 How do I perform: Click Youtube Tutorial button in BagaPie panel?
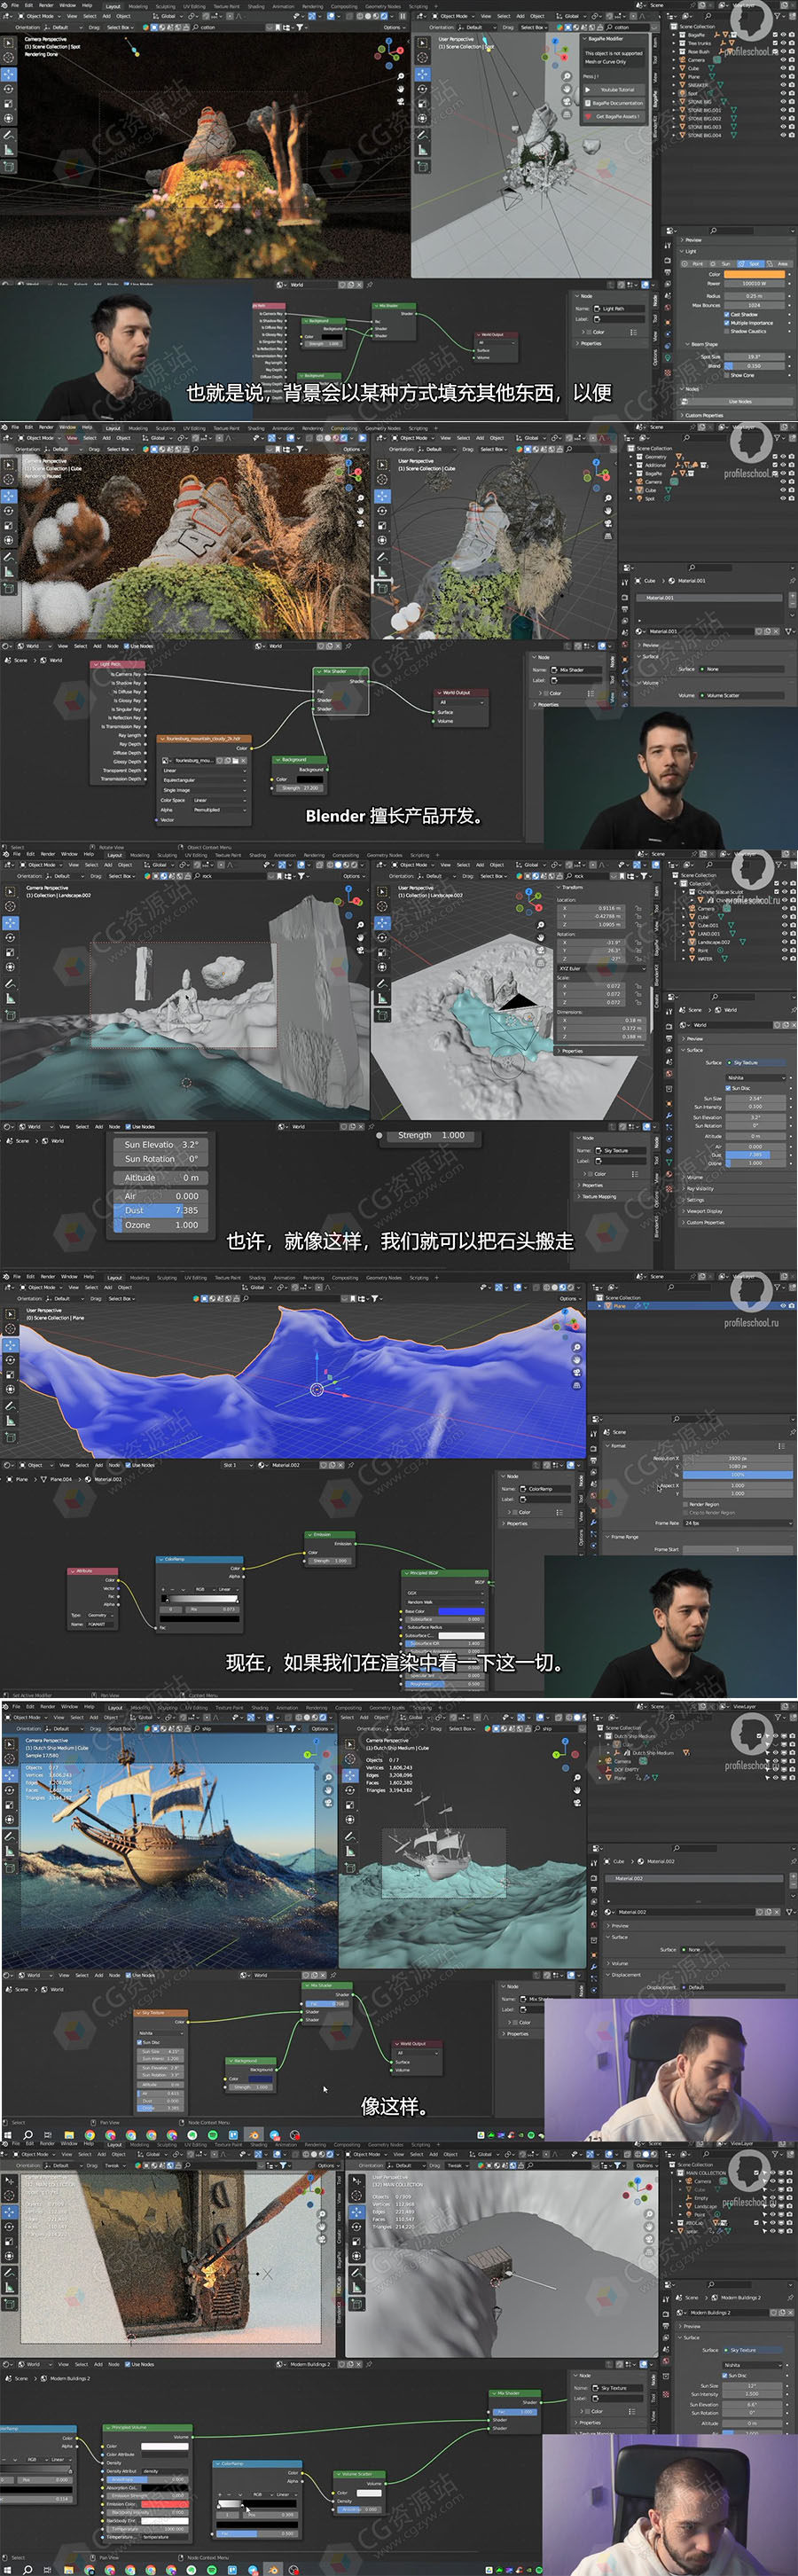click(614, 89)
